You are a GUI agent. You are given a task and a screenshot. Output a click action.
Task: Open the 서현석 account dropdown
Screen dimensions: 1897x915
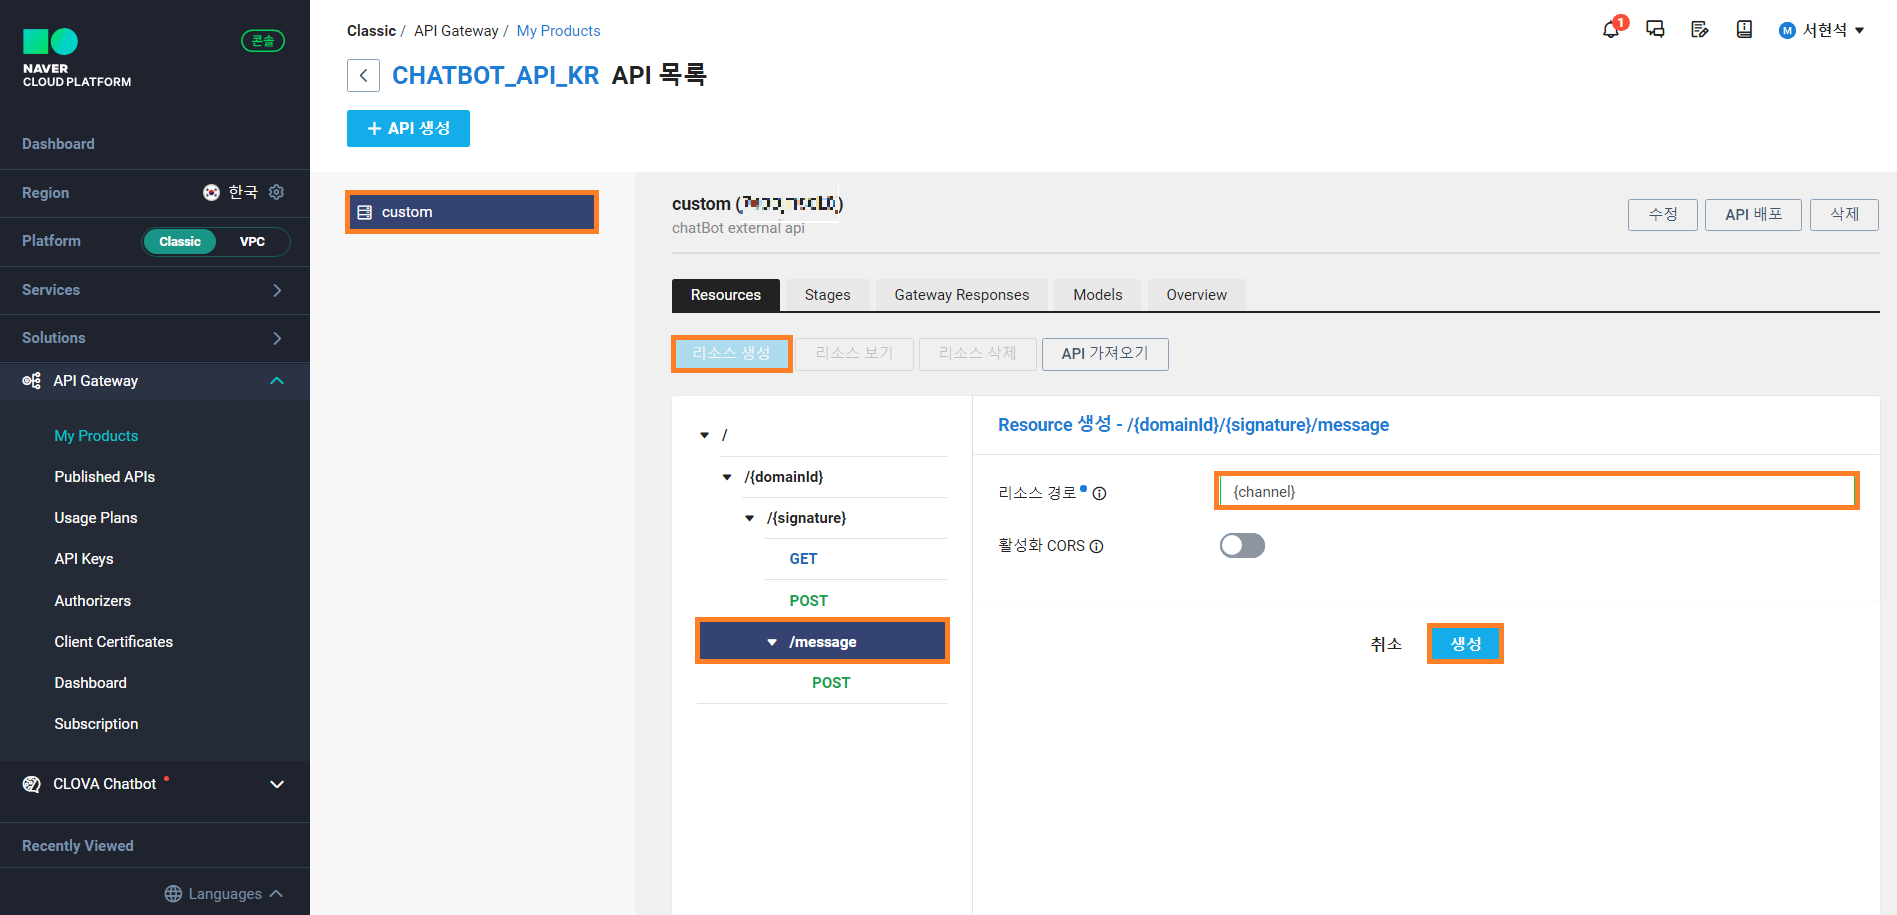point(1822,30)
